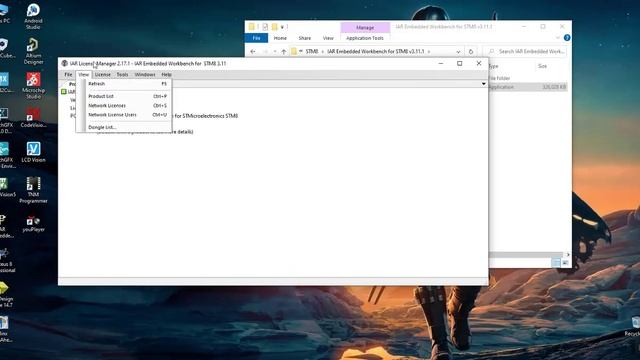The image size is (640, 360).
Task: Open Windows menu in License Manager
Action: pyautogui.click(x=145, y=75)
